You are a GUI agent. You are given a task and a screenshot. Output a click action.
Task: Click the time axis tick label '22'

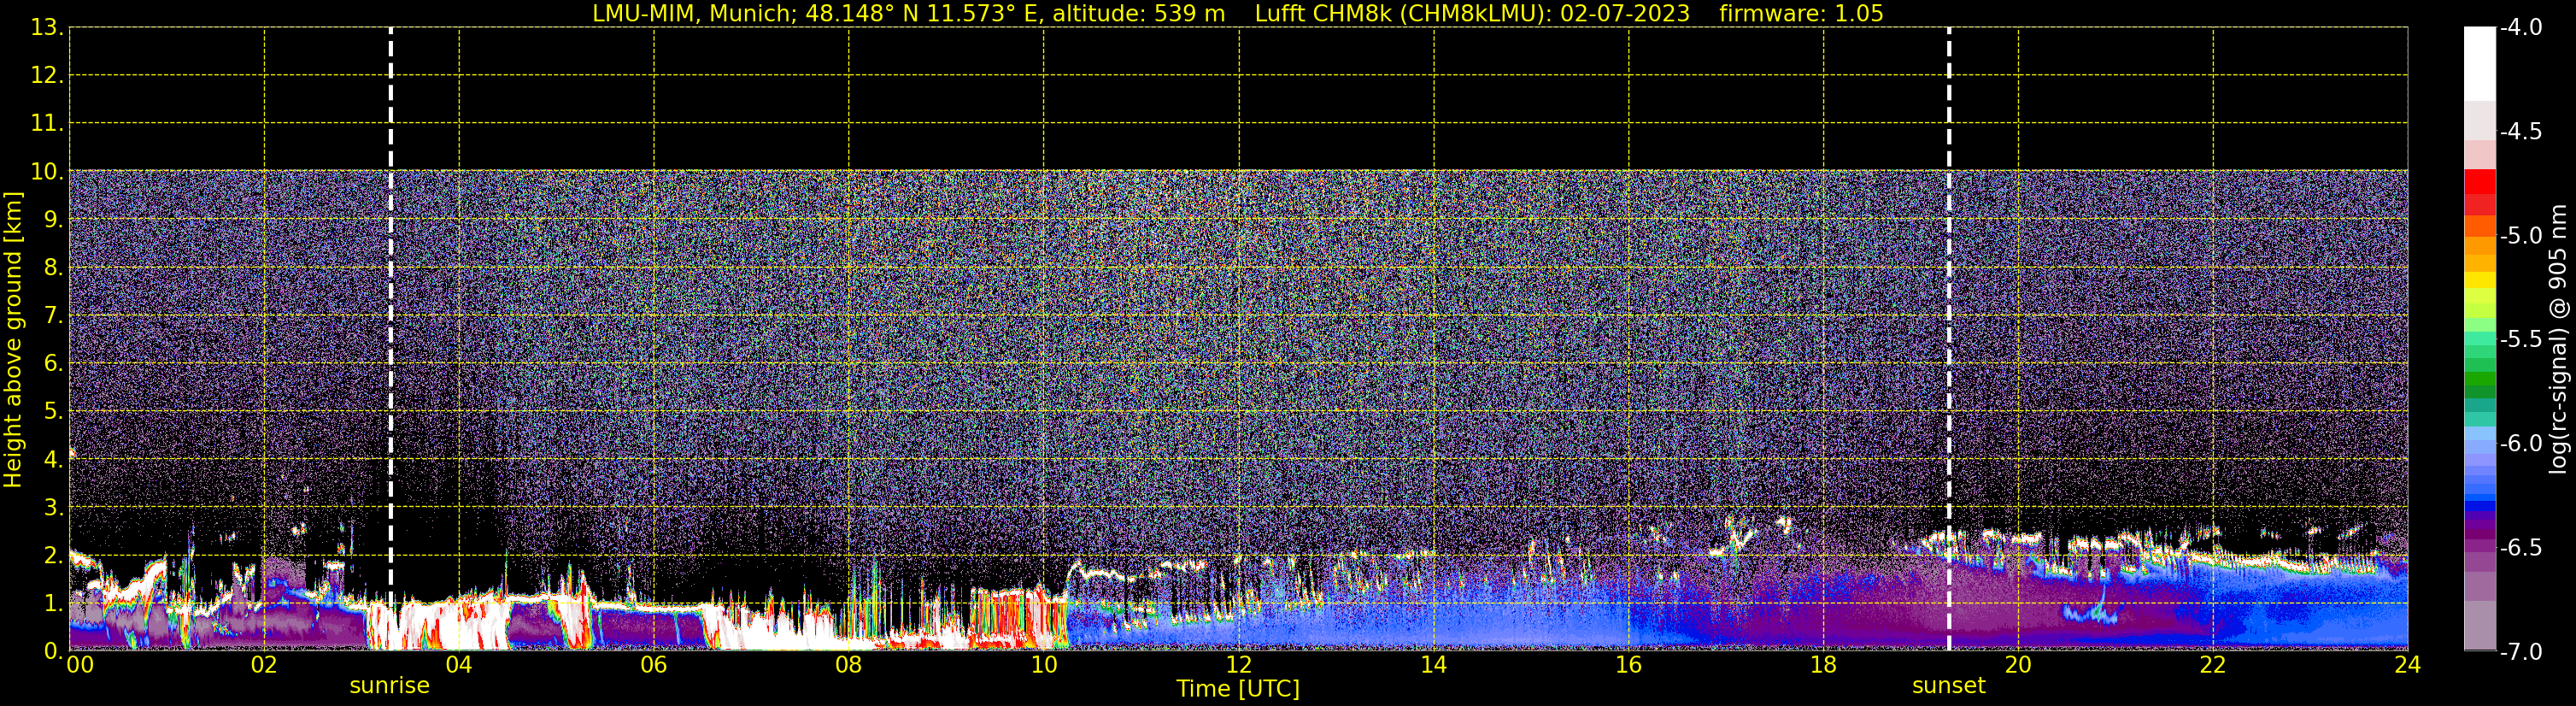point(2213,665)
